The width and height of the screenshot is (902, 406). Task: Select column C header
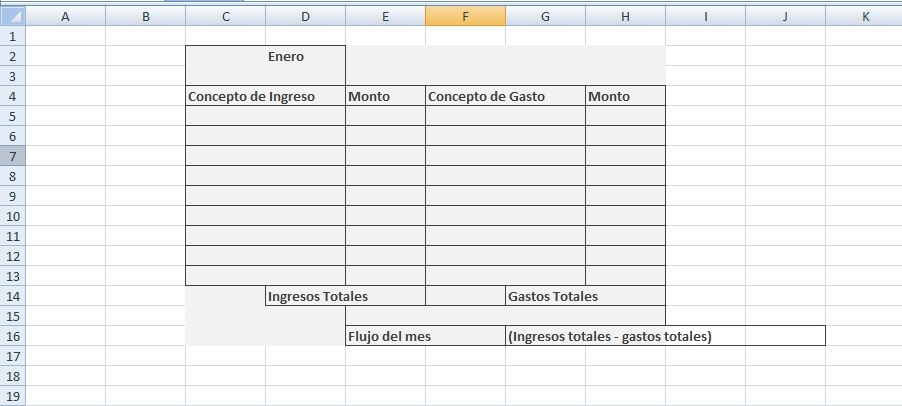click(x=225, y=17)
